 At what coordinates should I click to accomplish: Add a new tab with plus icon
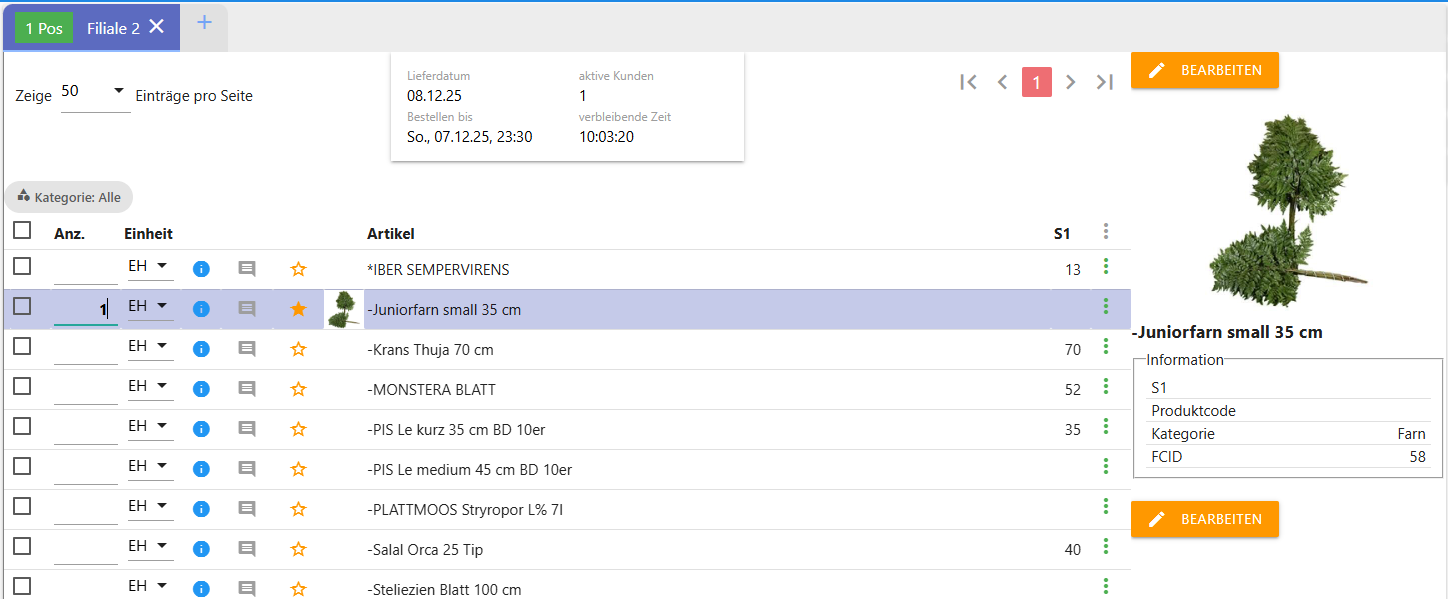click(204, 23)
